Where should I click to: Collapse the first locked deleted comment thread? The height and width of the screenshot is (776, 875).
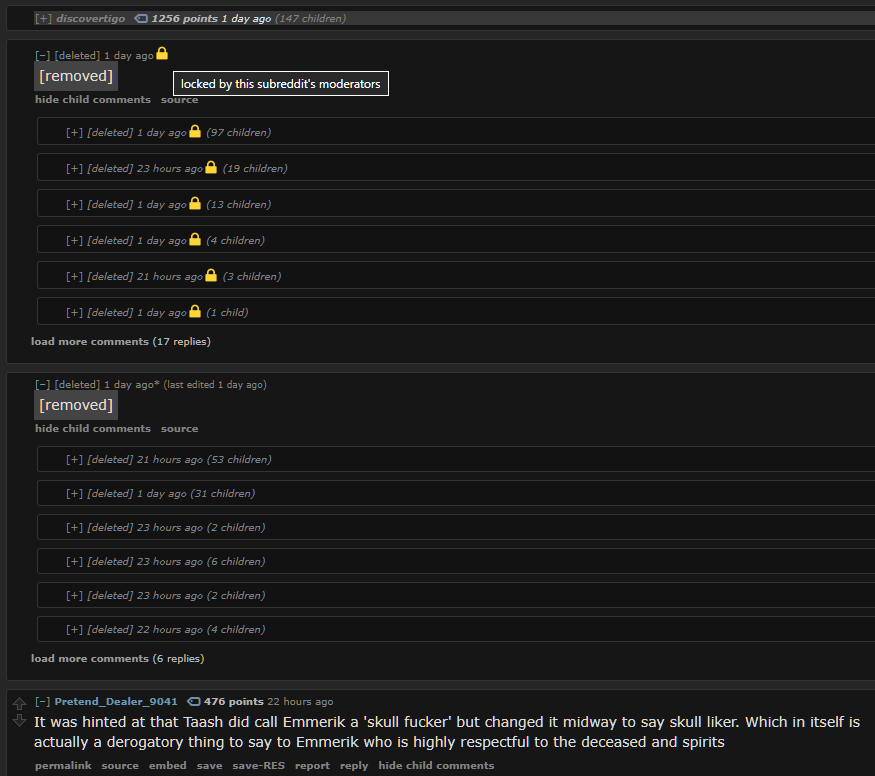point(42,56)
